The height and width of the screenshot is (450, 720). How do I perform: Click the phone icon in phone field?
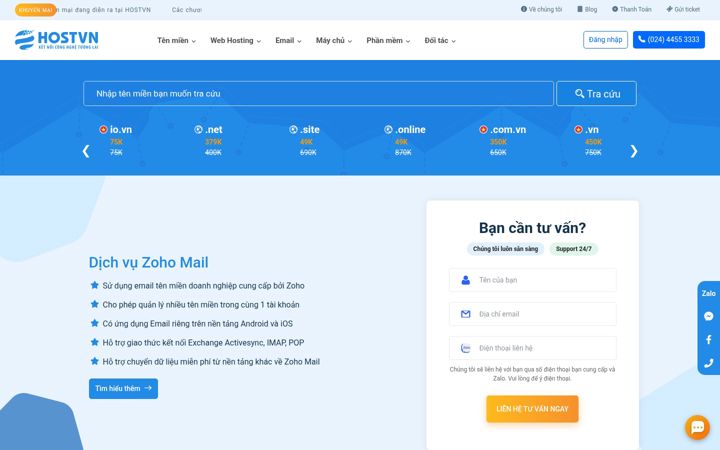[466, 348]
